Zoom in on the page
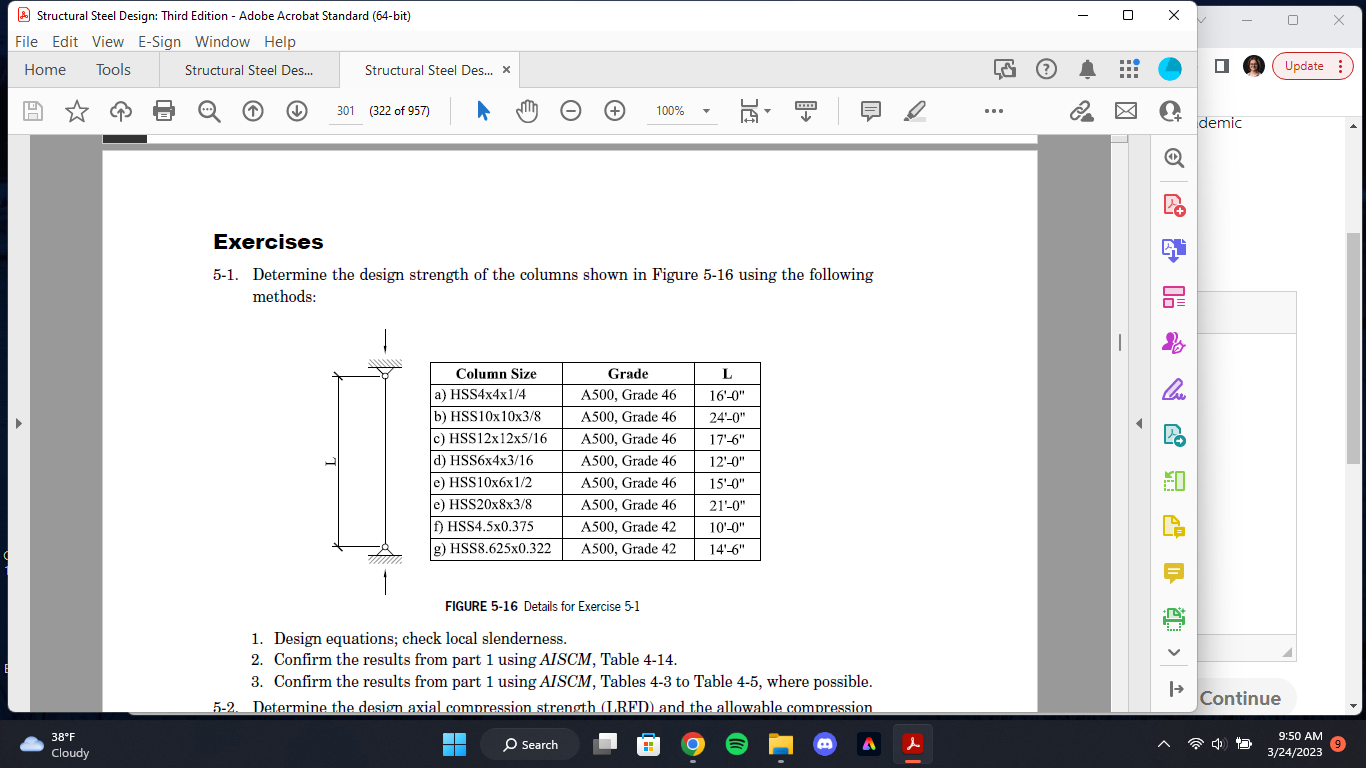1366x768 pixels. (x=615, y=111)
